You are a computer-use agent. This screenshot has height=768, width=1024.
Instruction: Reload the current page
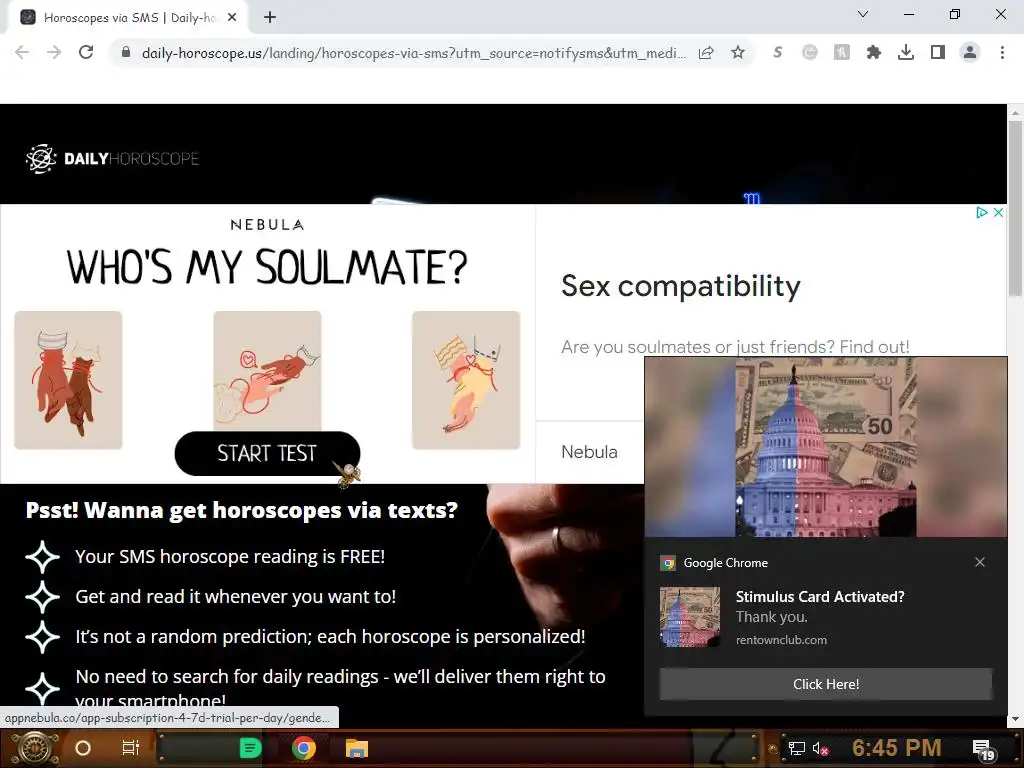point(86,52)
